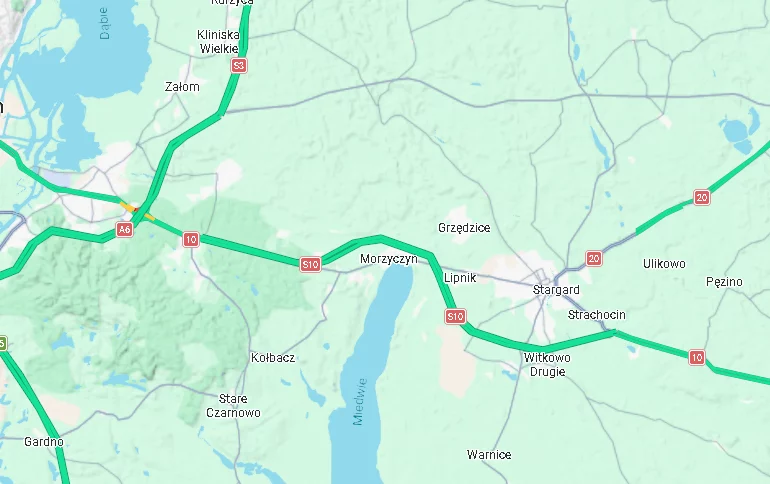
Task: Select the Warnice village label
Action: pos(489,455)
